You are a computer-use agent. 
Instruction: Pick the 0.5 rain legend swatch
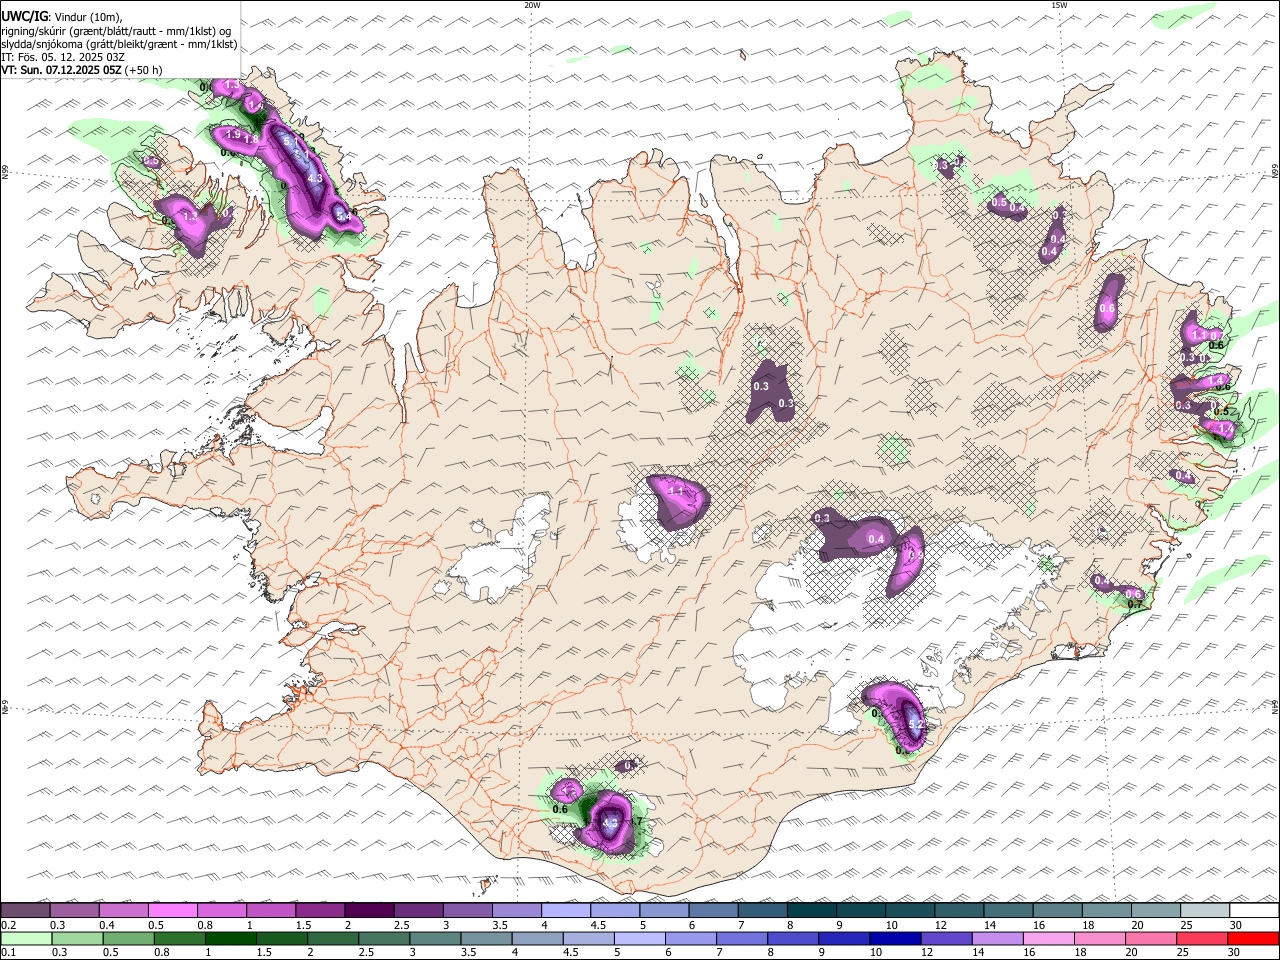pos(129,939)
